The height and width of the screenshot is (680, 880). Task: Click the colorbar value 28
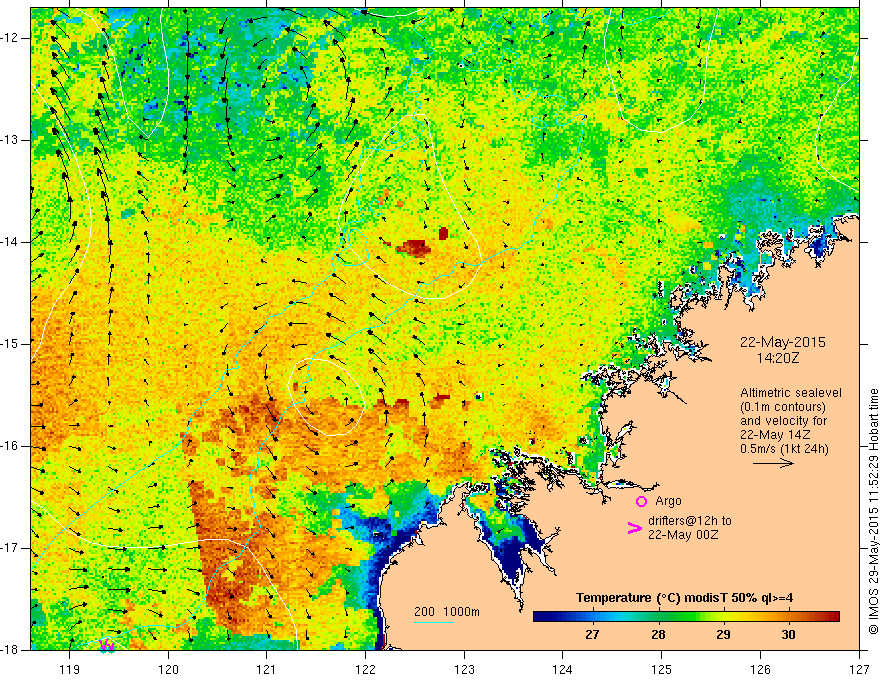click(x=658, y=635)
